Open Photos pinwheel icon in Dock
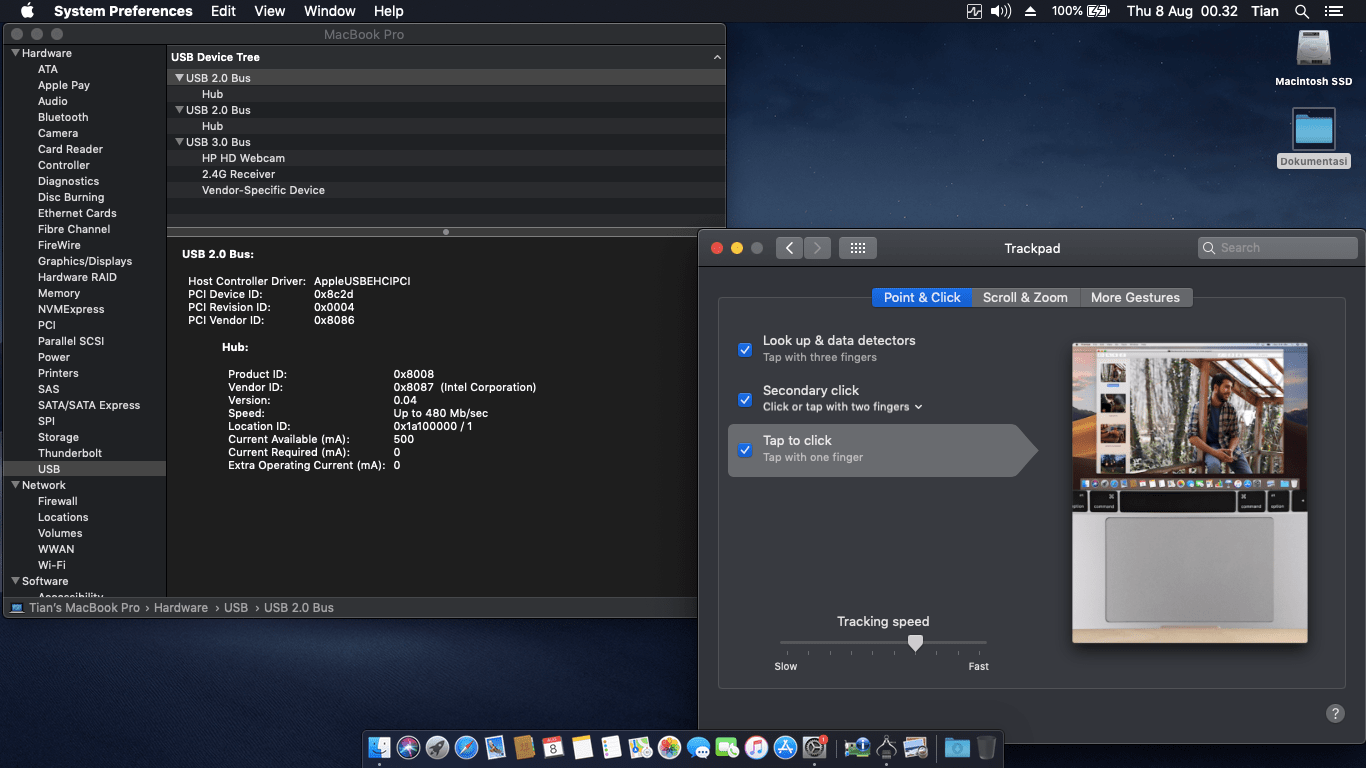 [670, 747]
